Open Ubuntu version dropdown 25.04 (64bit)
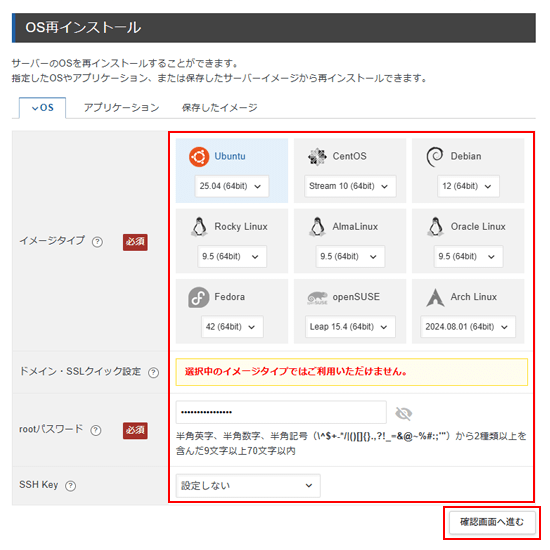 [232, 186]
